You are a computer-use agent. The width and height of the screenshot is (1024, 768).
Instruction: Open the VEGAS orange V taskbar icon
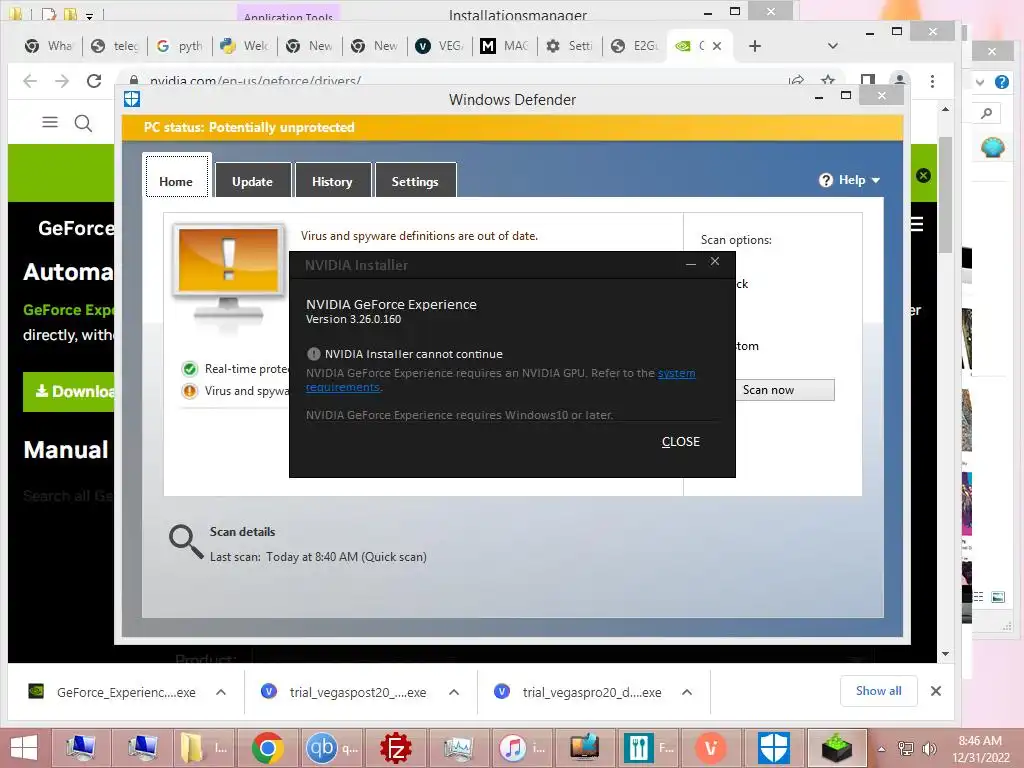[x=711, y=748]
